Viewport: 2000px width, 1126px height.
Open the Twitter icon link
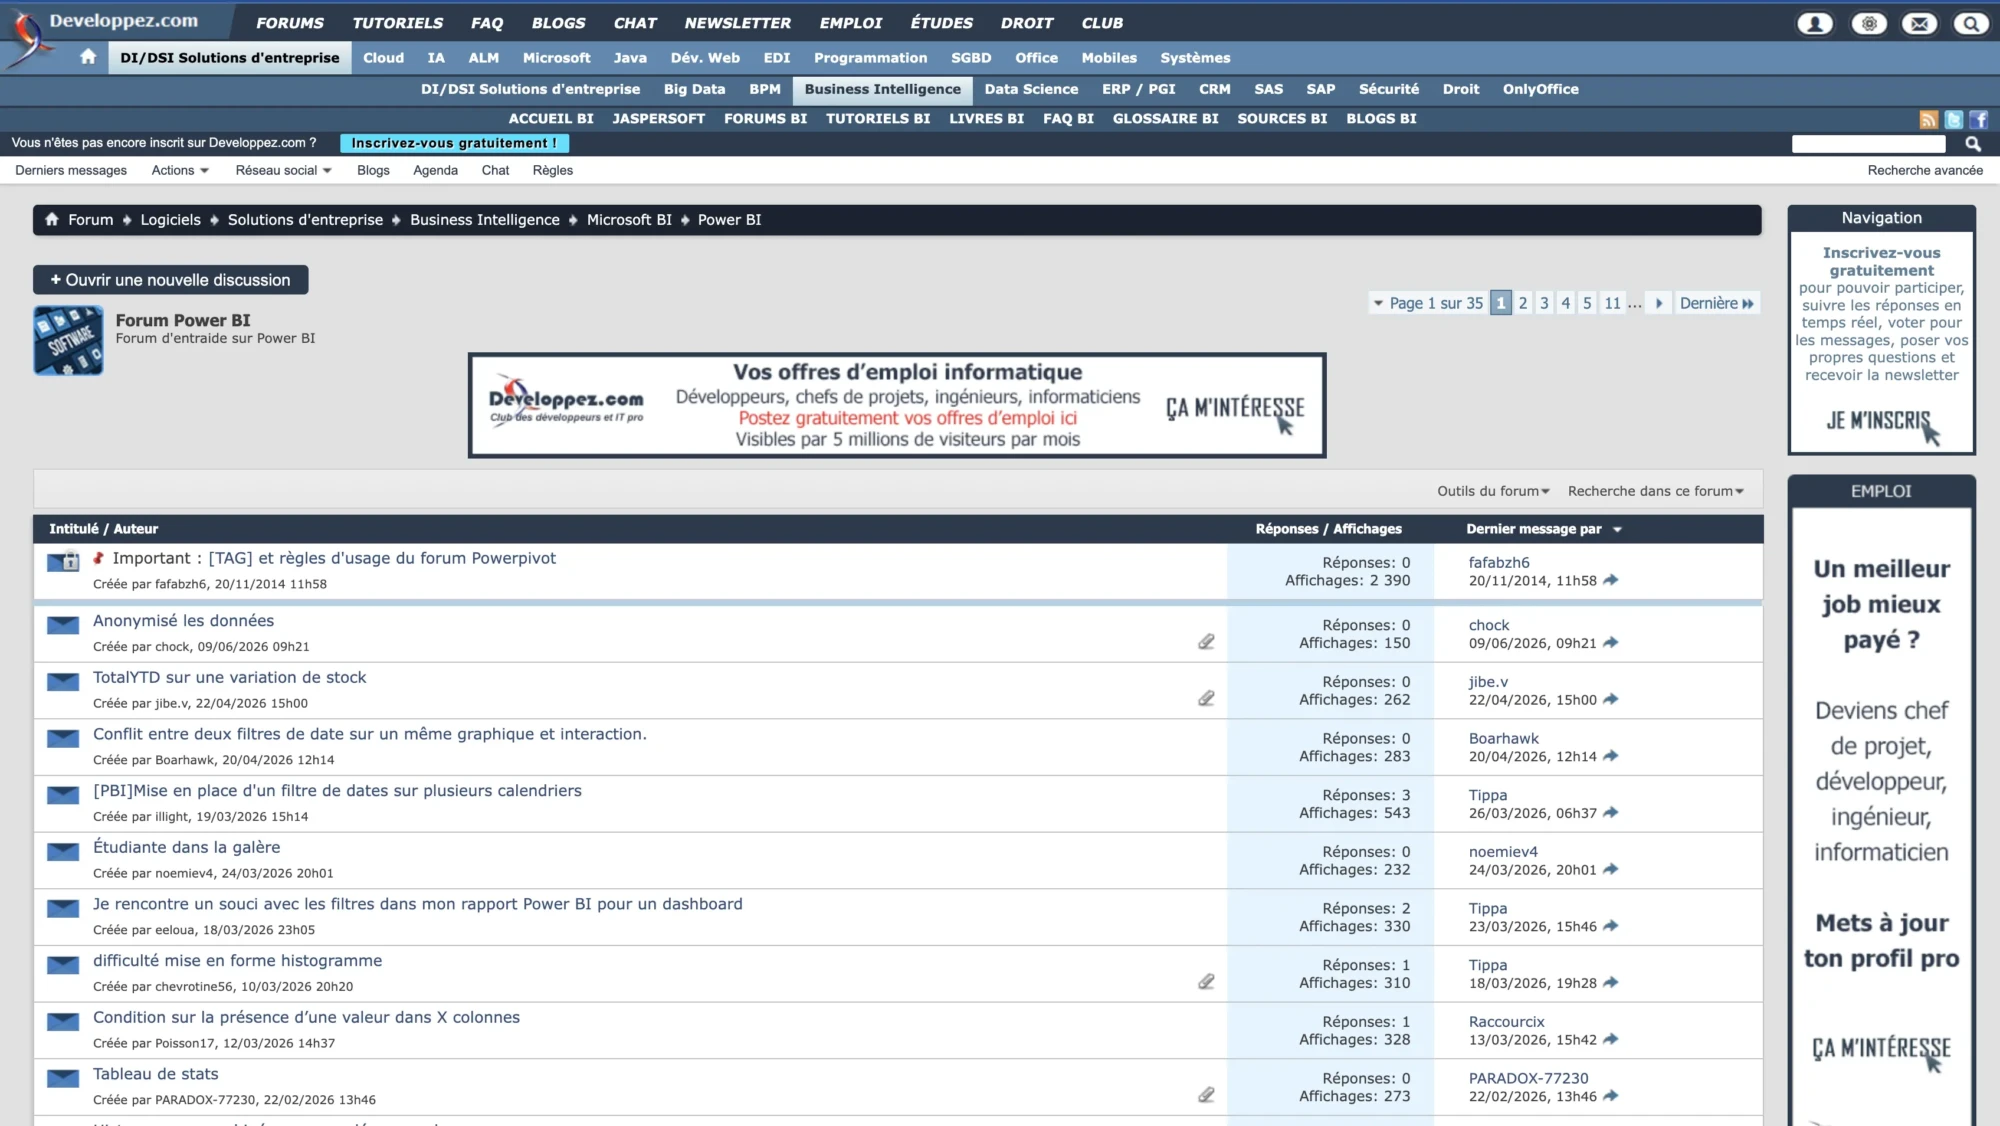pyautogui.click(x=1953, y=120)
